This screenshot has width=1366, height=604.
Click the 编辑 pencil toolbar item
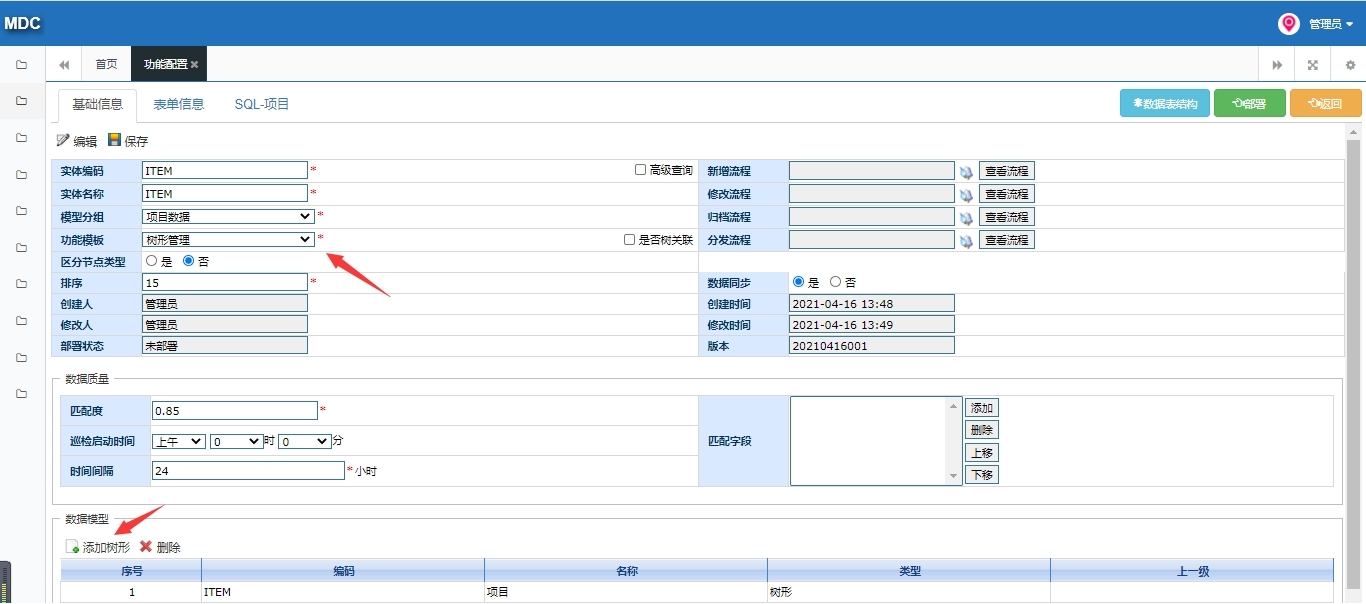tap(77, 141)
